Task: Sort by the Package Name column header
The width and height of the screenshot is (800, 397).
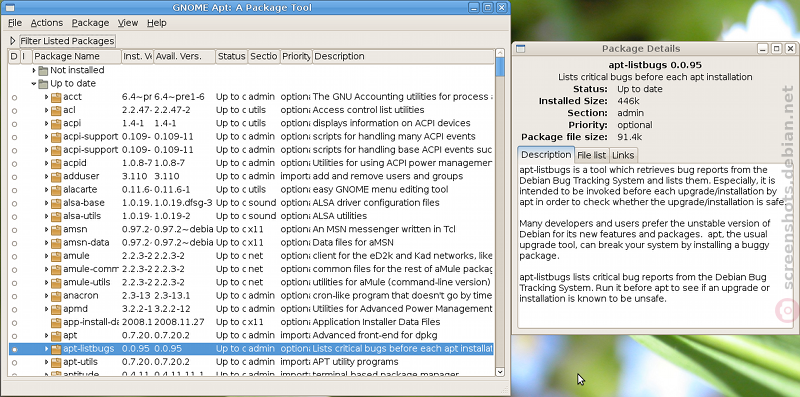Action: tap(77, 56)
